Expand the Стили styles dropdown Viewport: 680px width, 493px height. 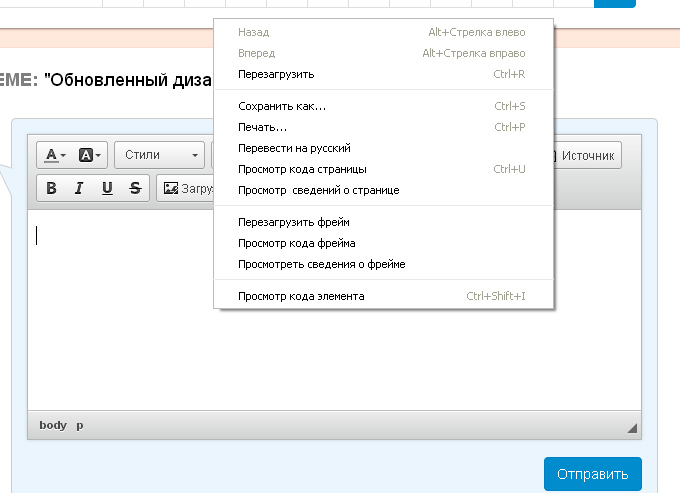click(160, 155)
